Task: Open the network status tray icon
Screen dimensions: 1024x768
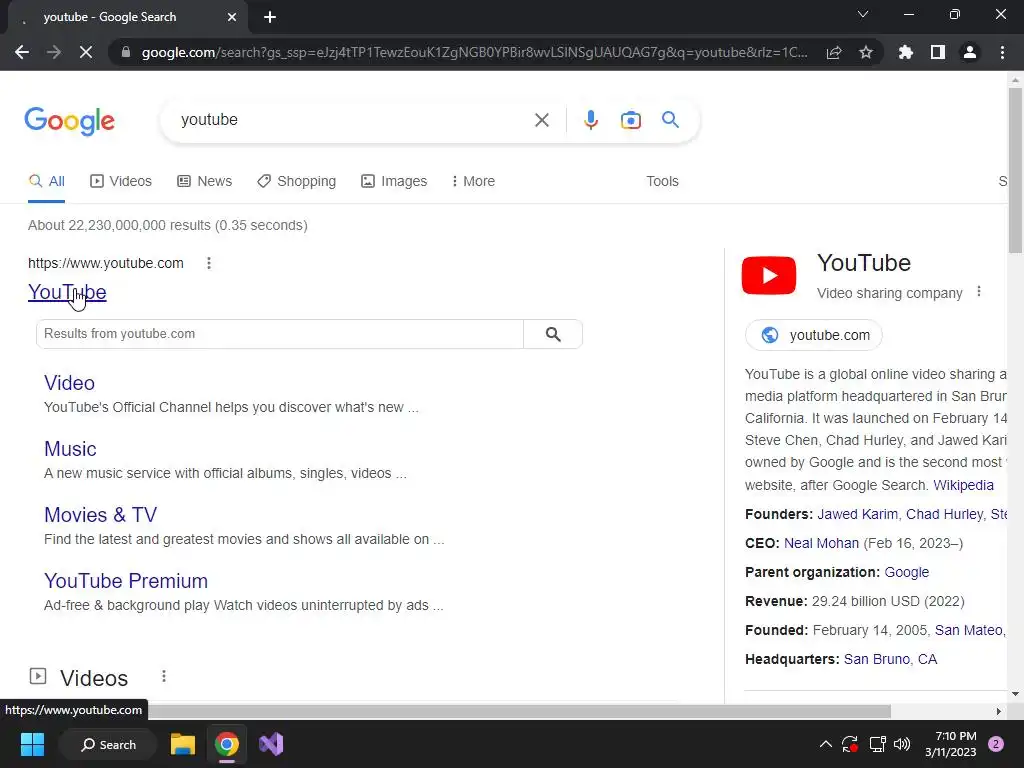Action: click(x=877, y=744)
